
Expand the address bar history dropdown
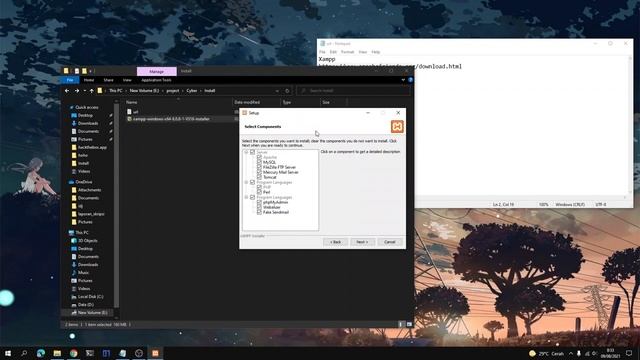277,91
